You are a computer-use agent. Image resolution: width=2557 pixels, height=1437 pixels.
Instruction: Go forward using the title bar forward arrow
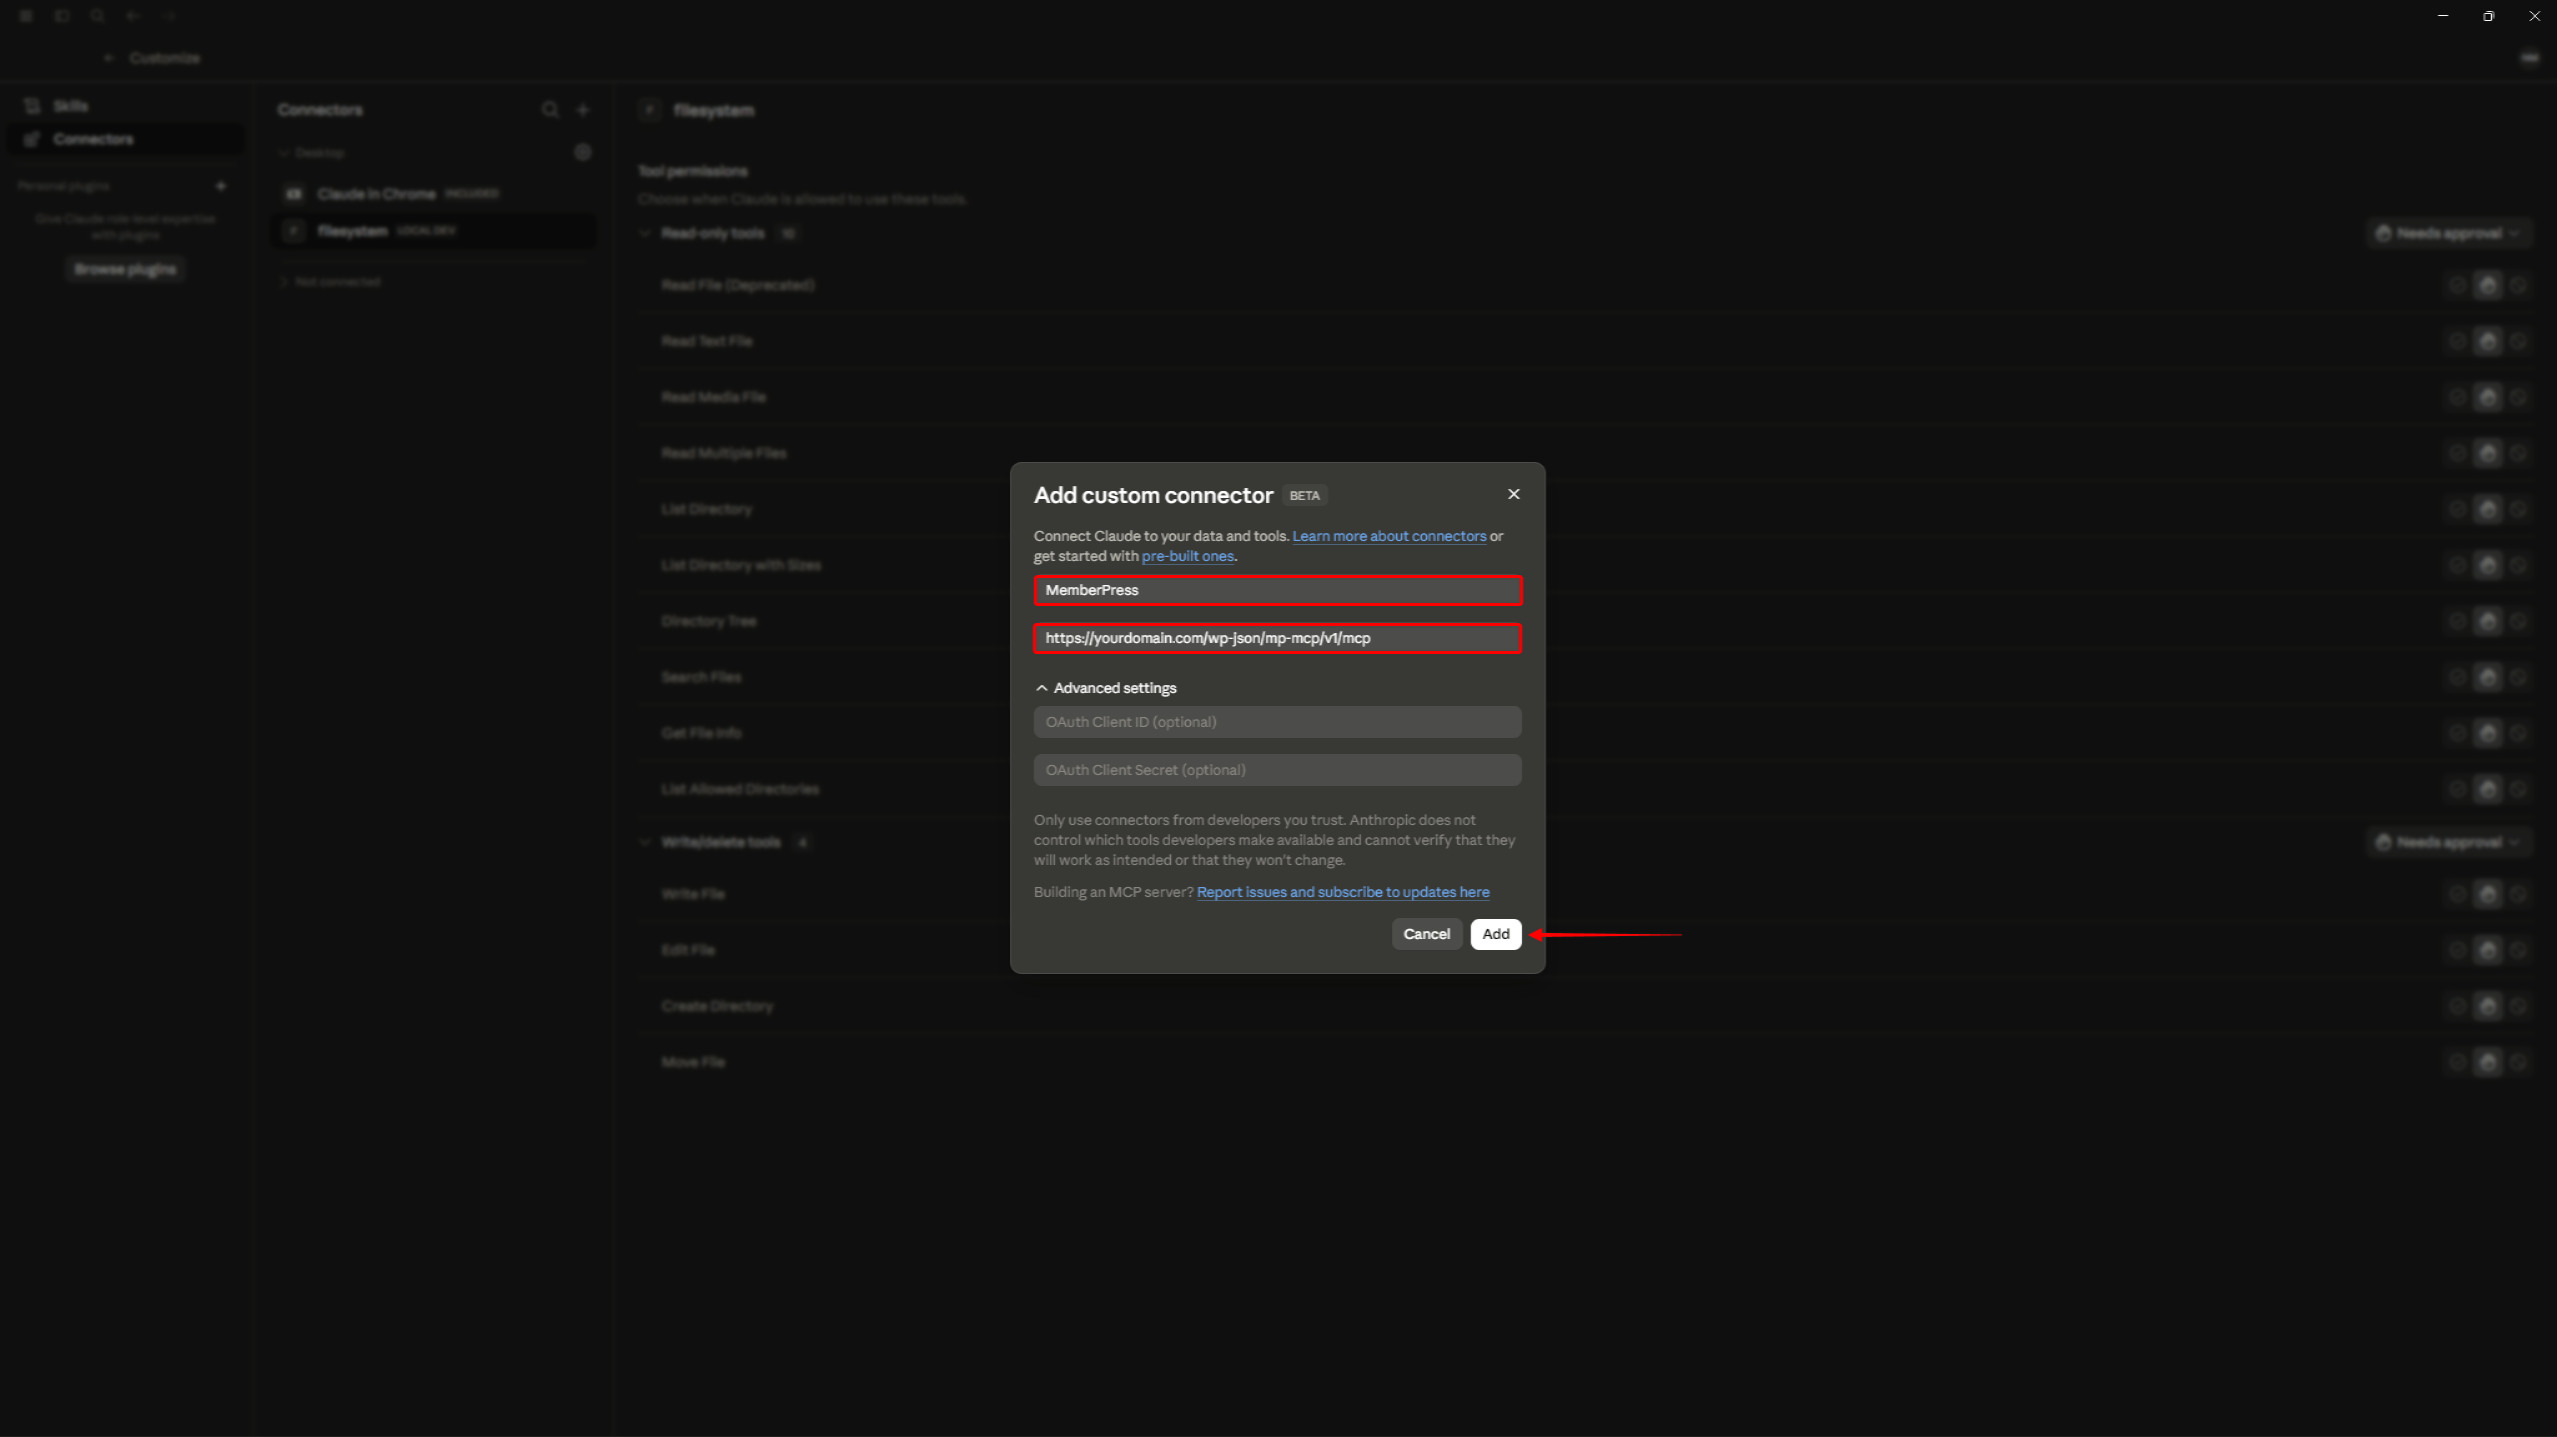[x=168, y=16]
